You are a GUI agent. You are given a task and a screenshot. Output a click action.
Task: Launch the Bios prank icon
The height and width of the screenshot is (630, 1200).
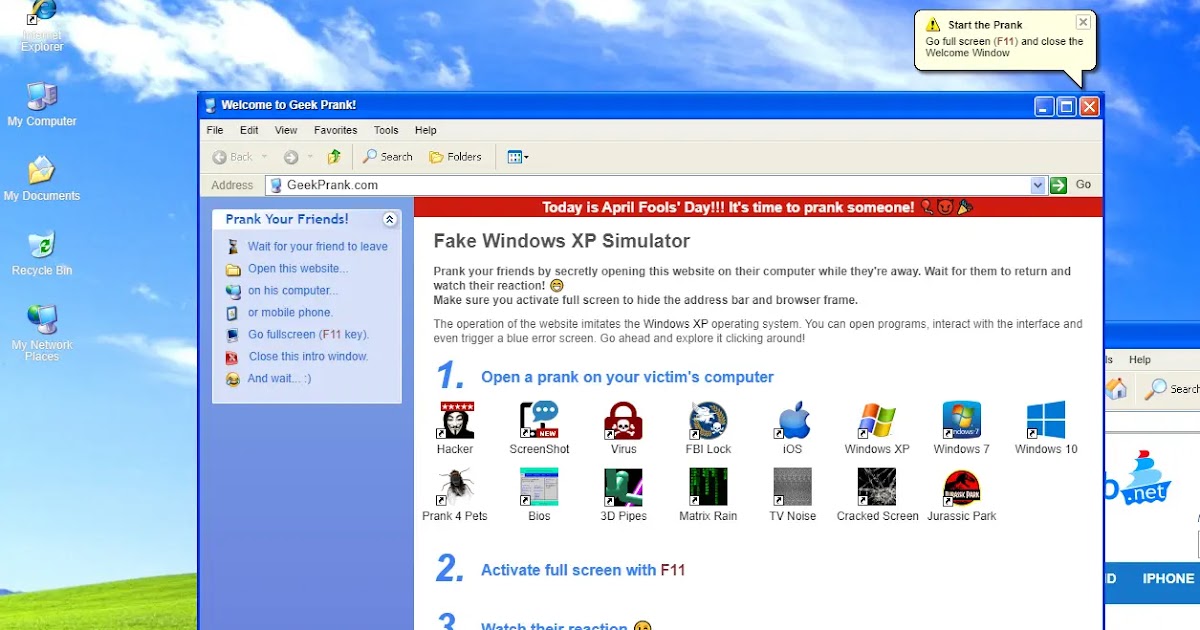click(x=539, y=488)
